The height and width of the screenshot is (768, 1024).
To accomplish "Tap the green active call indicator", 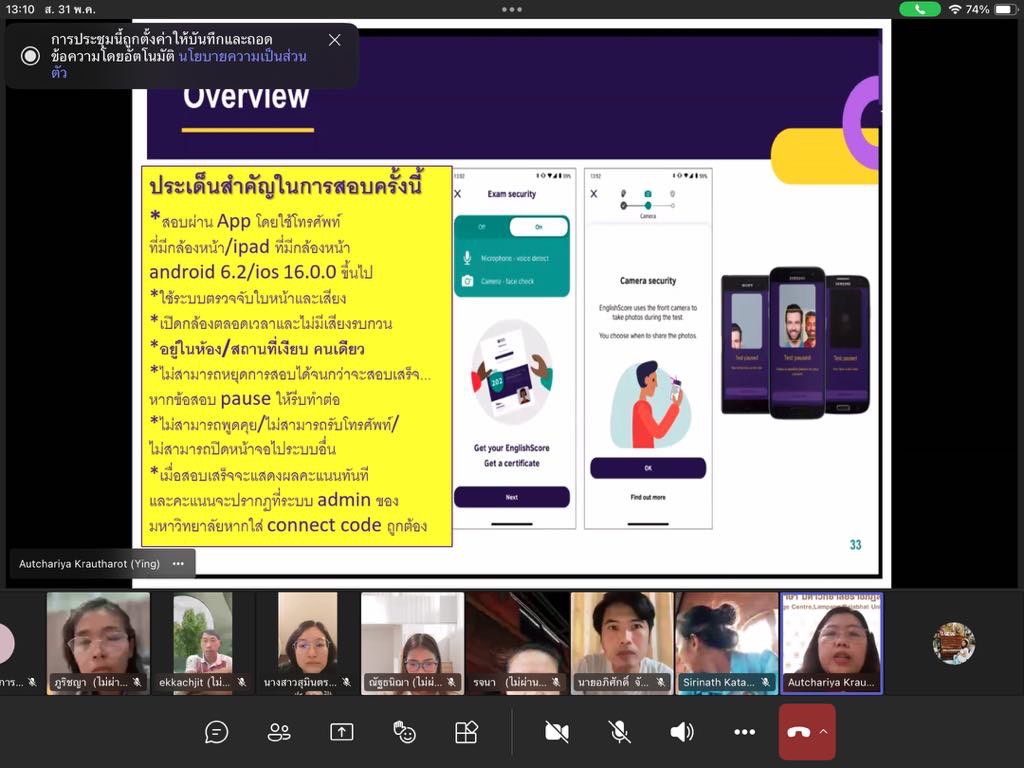I will 920,9.
